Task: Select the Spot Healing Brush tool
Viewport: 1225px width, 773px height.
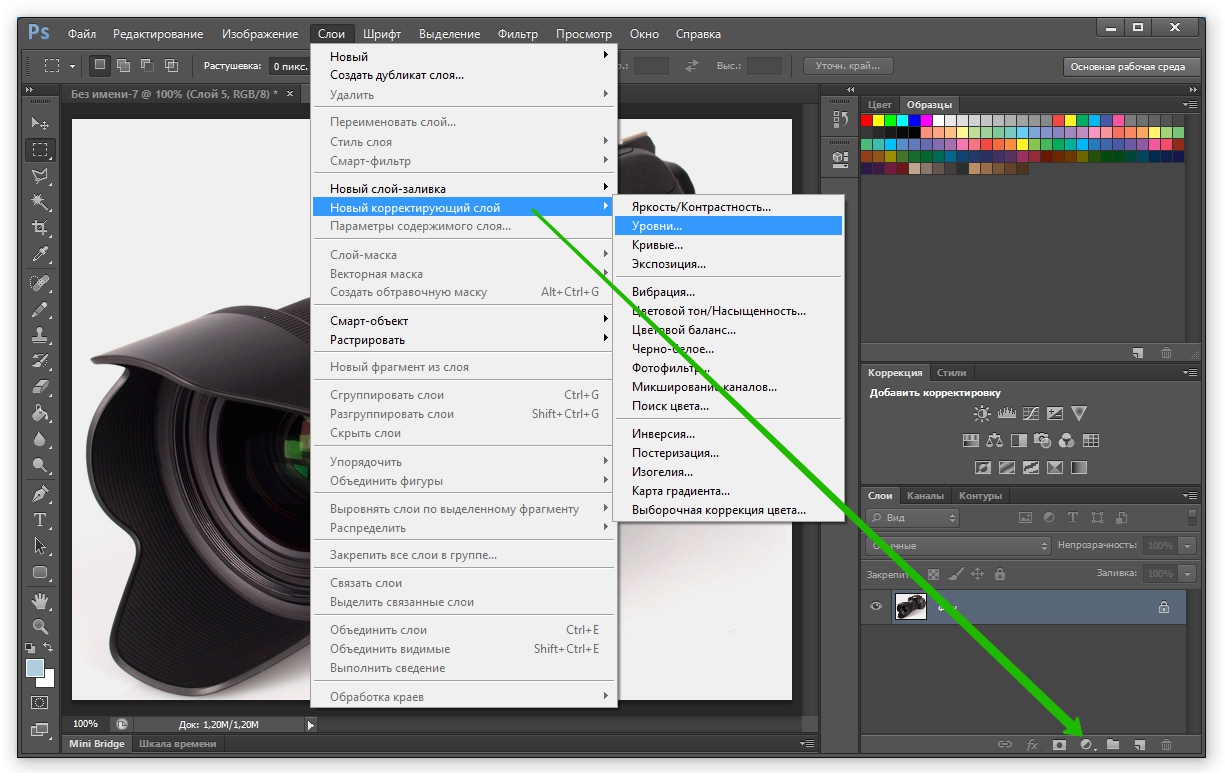Action: (x=40, y=282)
